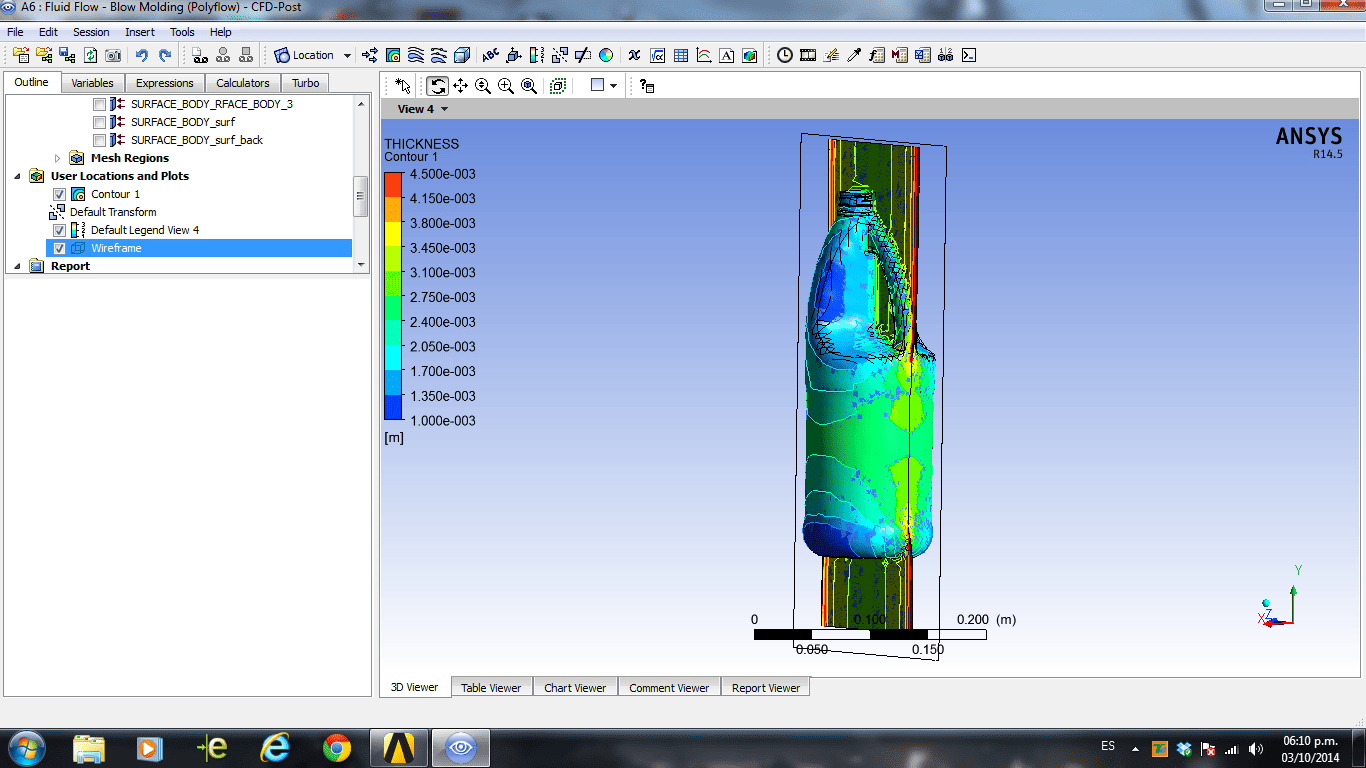The height and width of the screenshot is (768, 1366).
Task: Enable the SURFACE_BODY_surf_back checkbox
Action: click(x=99, y=140)
